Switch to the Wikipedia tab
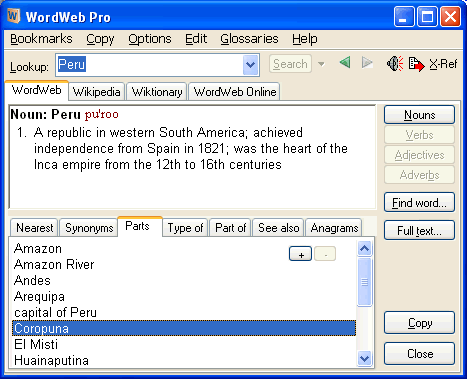The height and width of the screenshot is (379, 467). click(x=97, y=92)
